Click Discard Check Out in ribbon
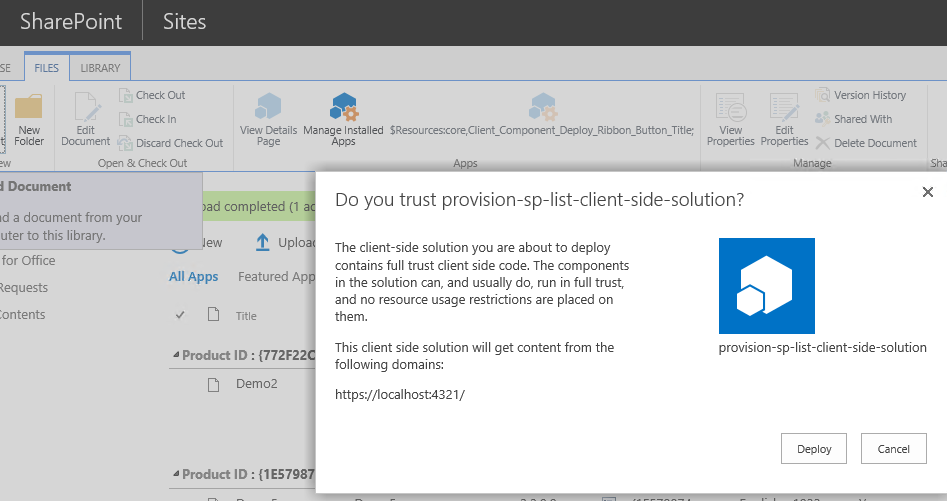The height and width of the screenshot is (501, 947). (x=171, y=143)
